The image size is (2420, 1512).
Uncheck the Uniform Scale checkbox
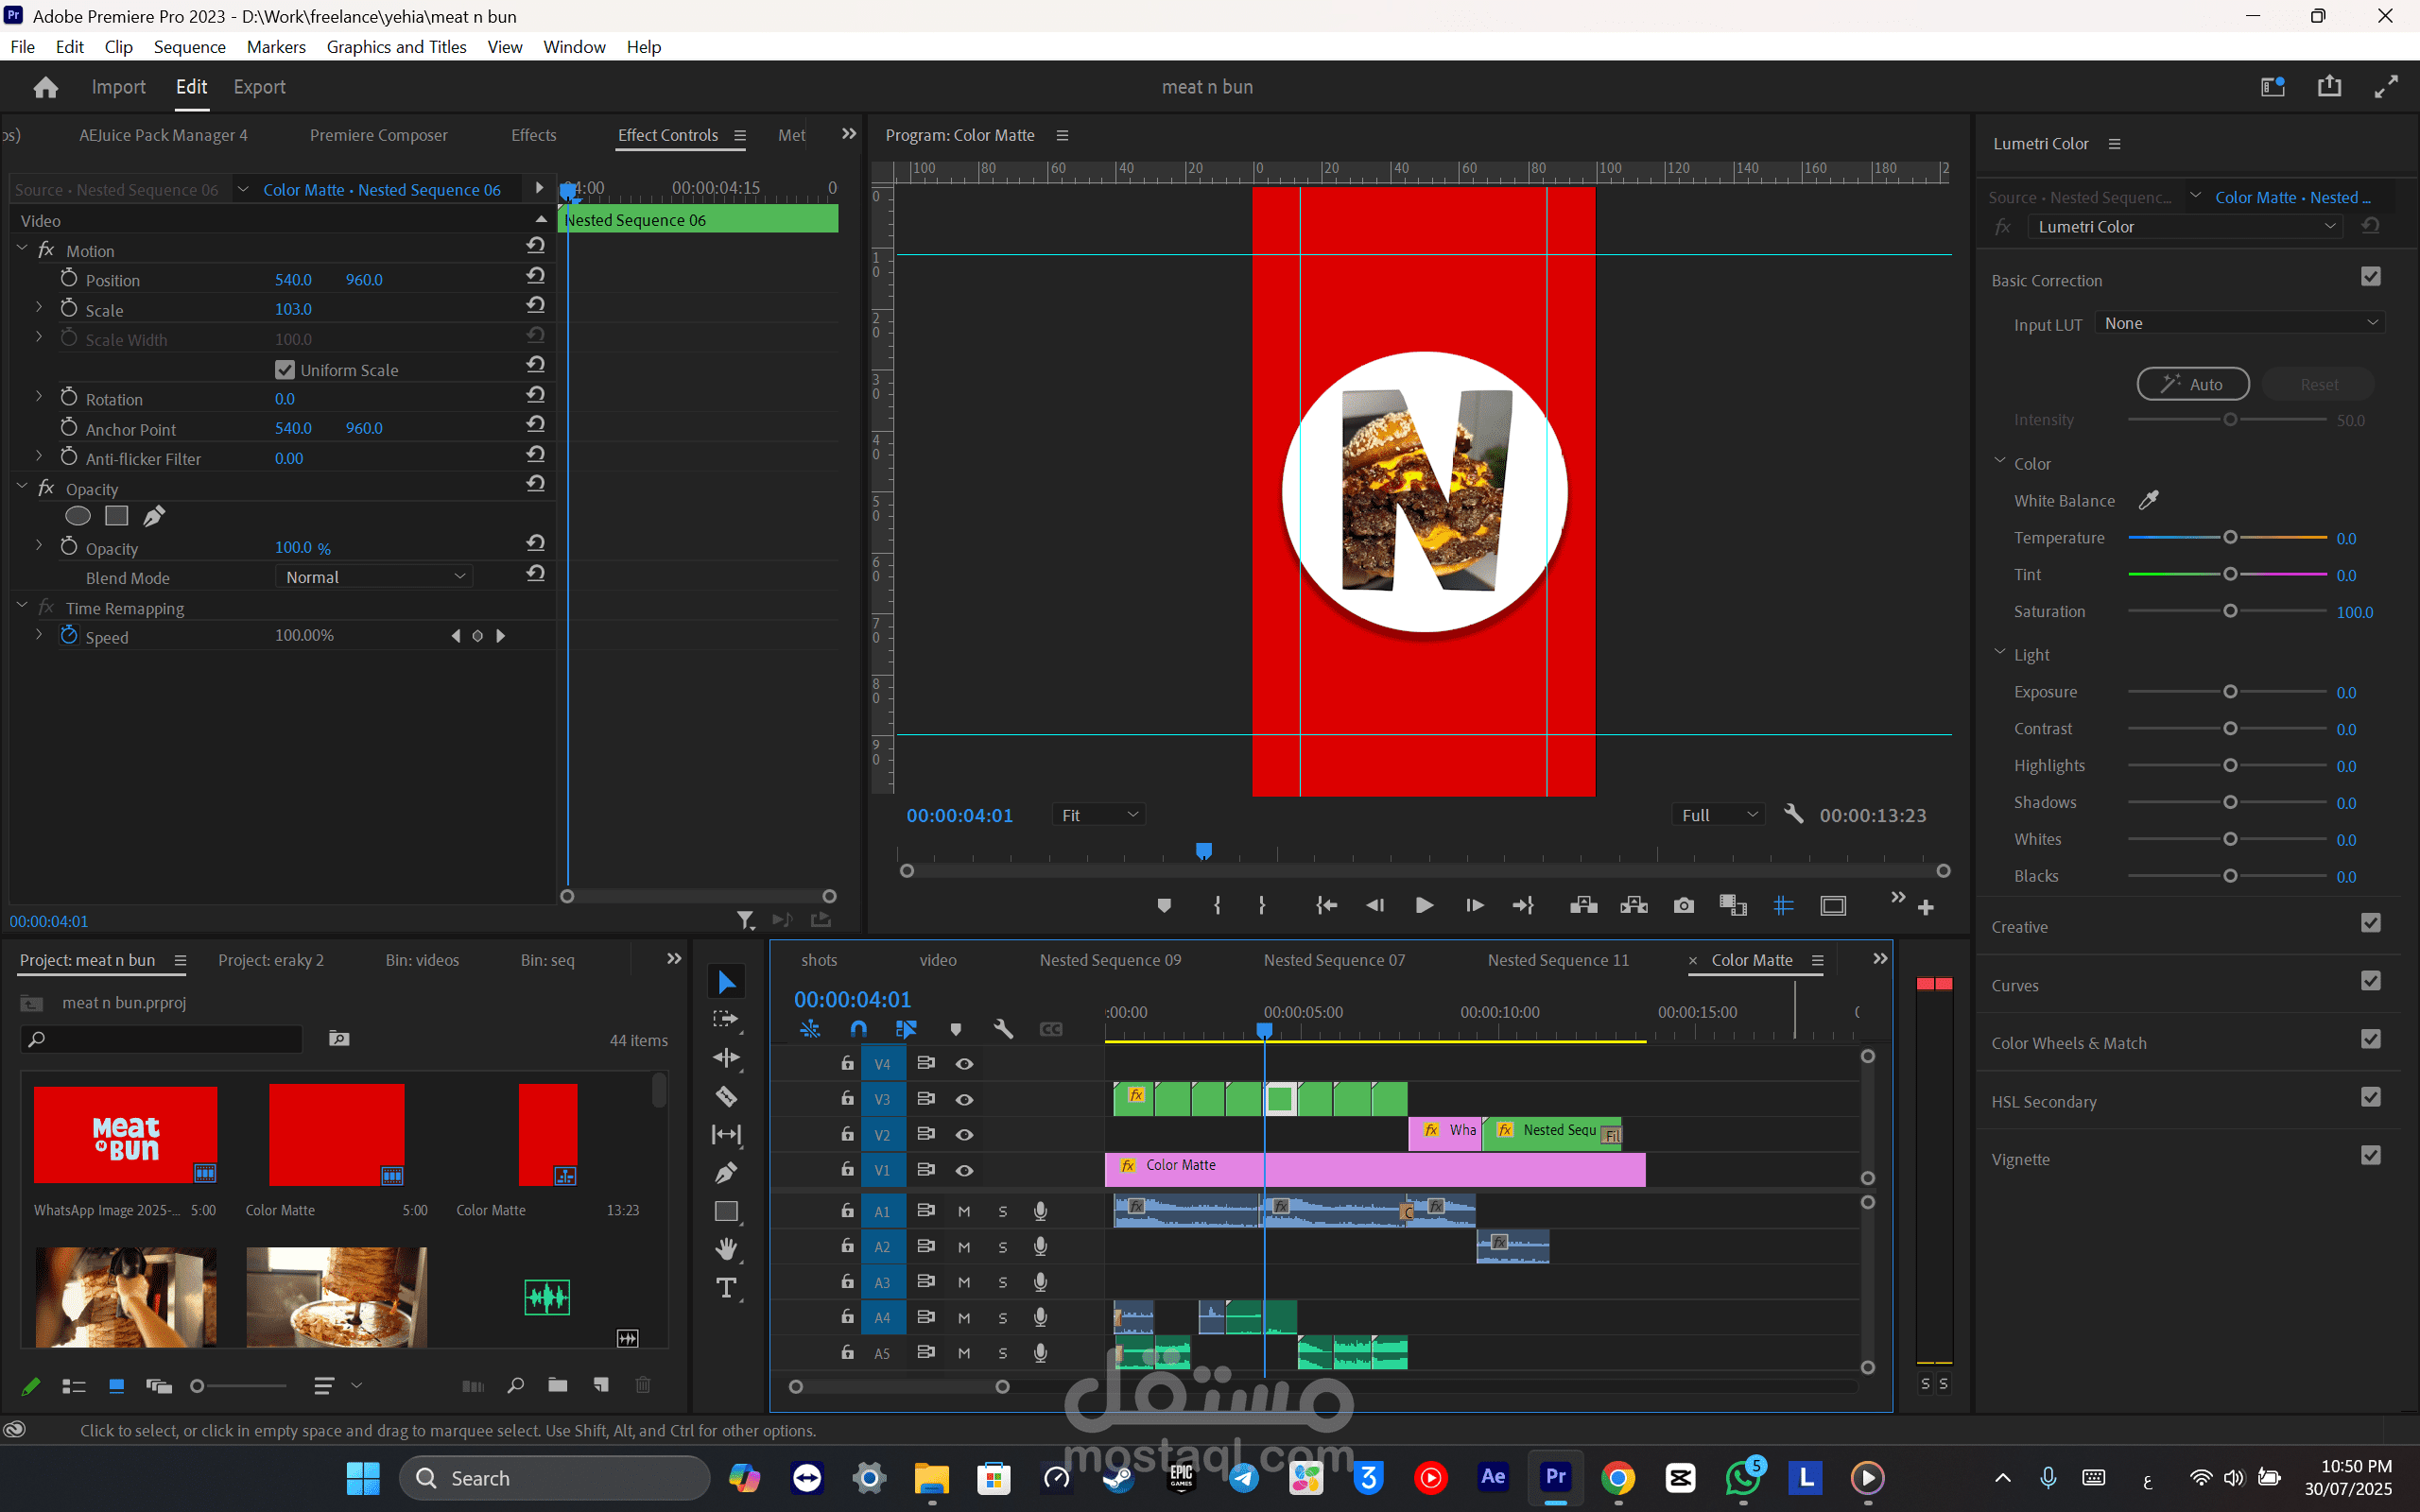pyautogui.click(x=285, y=370)
